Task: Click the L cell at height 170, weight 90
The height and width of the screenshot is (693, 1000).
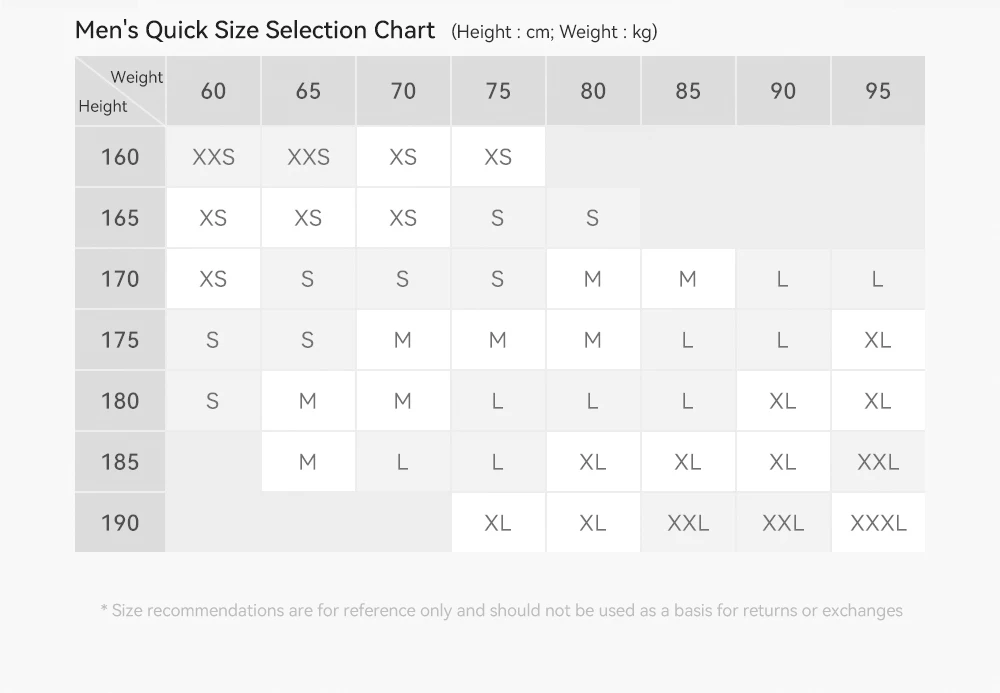Action: point(783,279)
